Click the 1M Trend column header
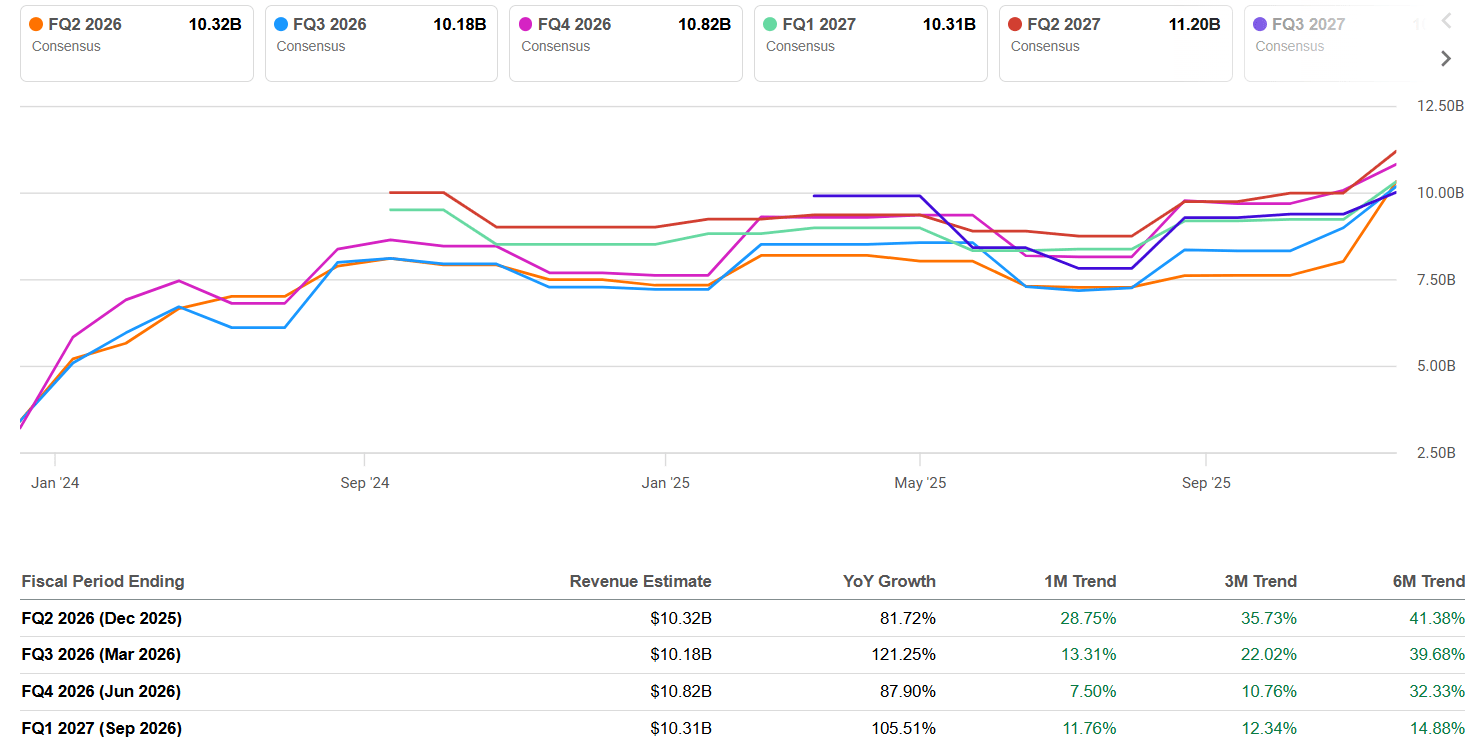This screenshot has width=1471, height=744. [1081, 581]
